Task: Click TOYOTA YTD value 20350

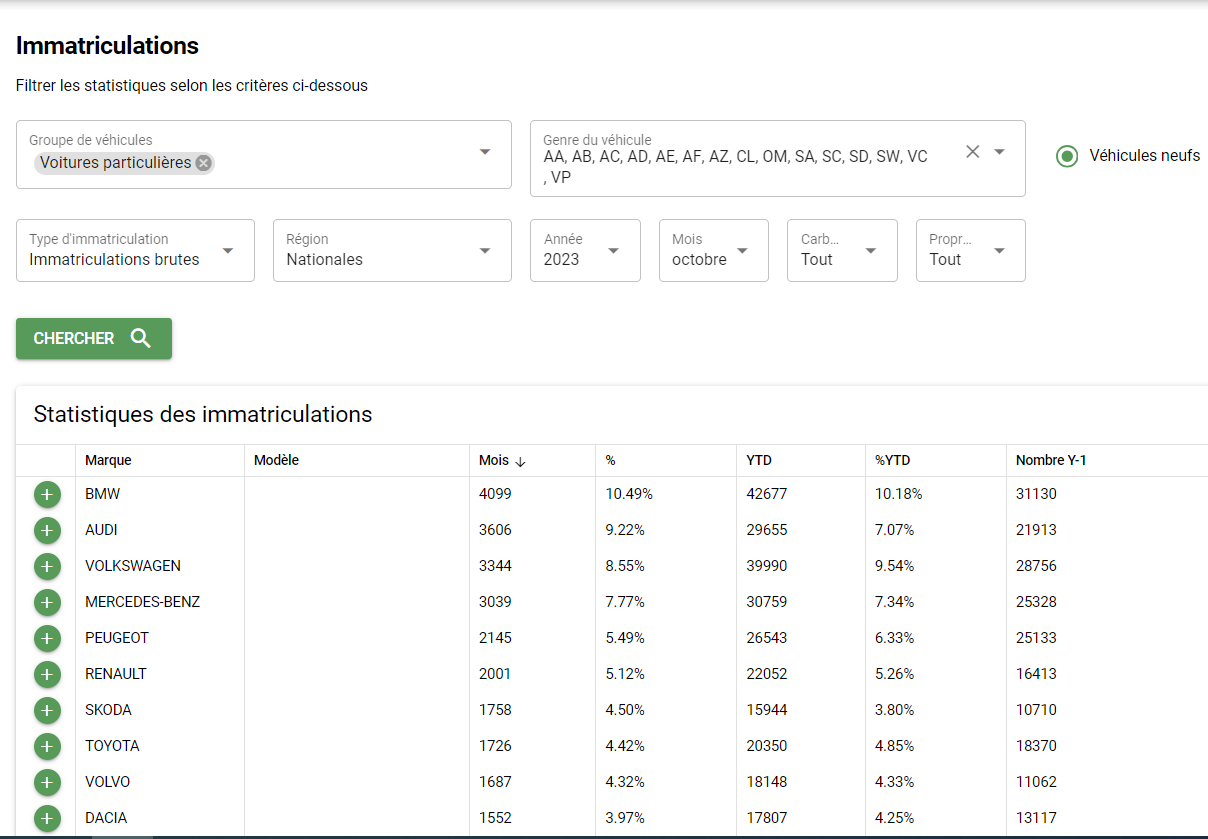Action: (x=767, y=746)
